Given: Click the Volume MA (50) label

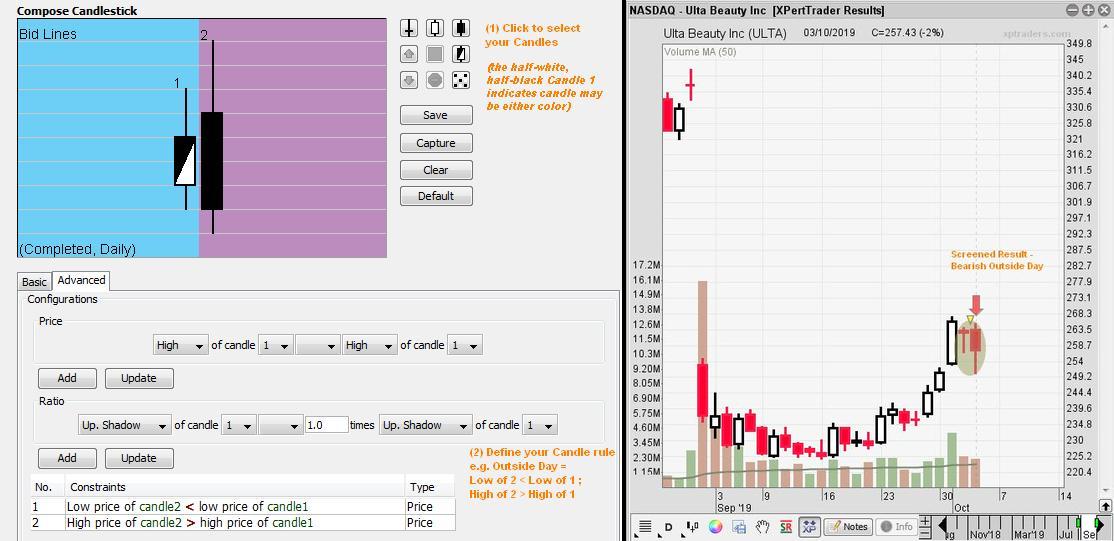Looking at the screenshot, I should (700, 52).
